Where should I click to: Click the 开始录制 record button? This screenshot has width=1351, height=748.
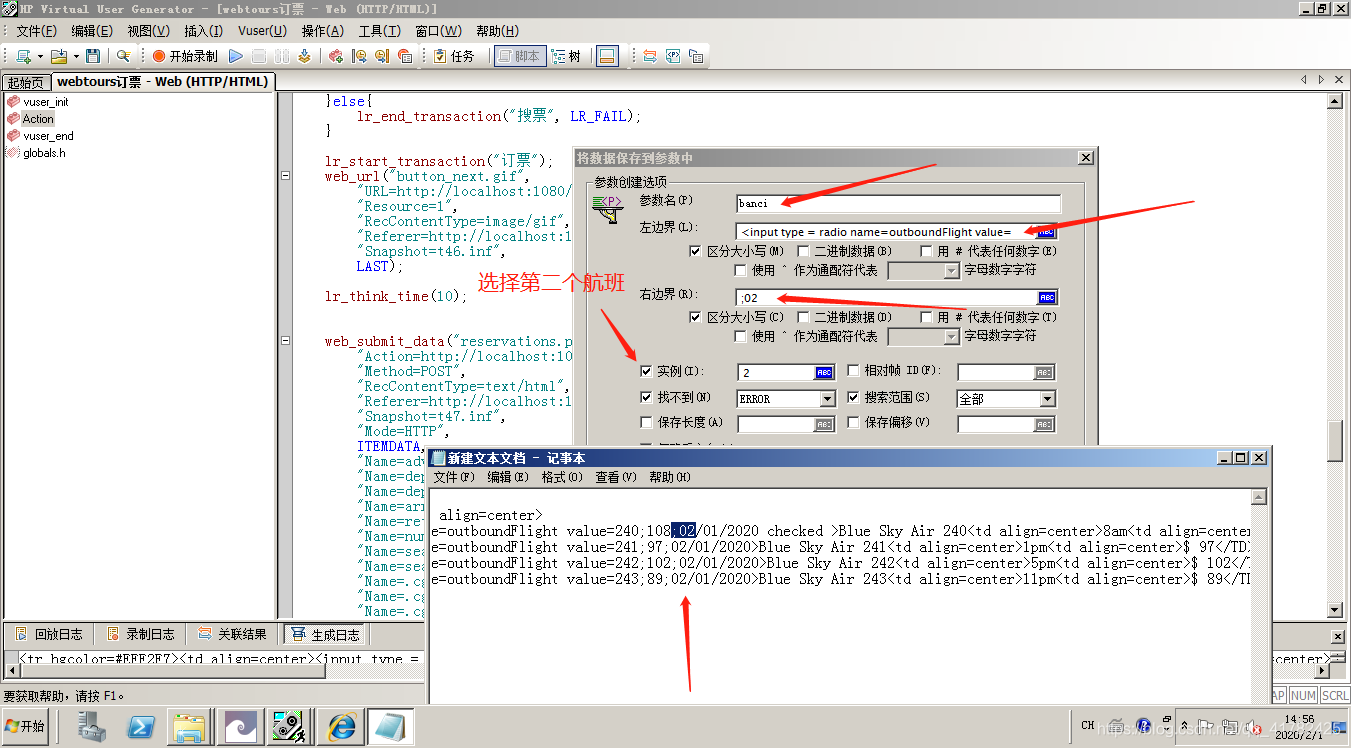tap(185, 56)
